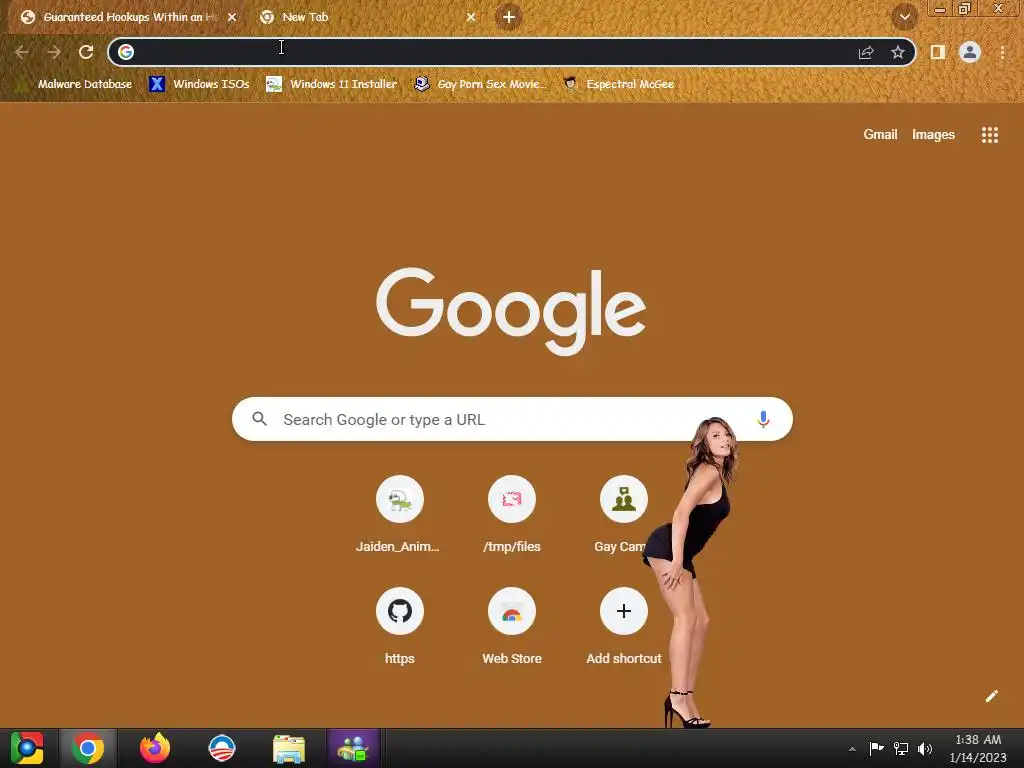Click the browser Back arrow
This screenshot has height=768, width=1024.
click(x=22, y=52)
